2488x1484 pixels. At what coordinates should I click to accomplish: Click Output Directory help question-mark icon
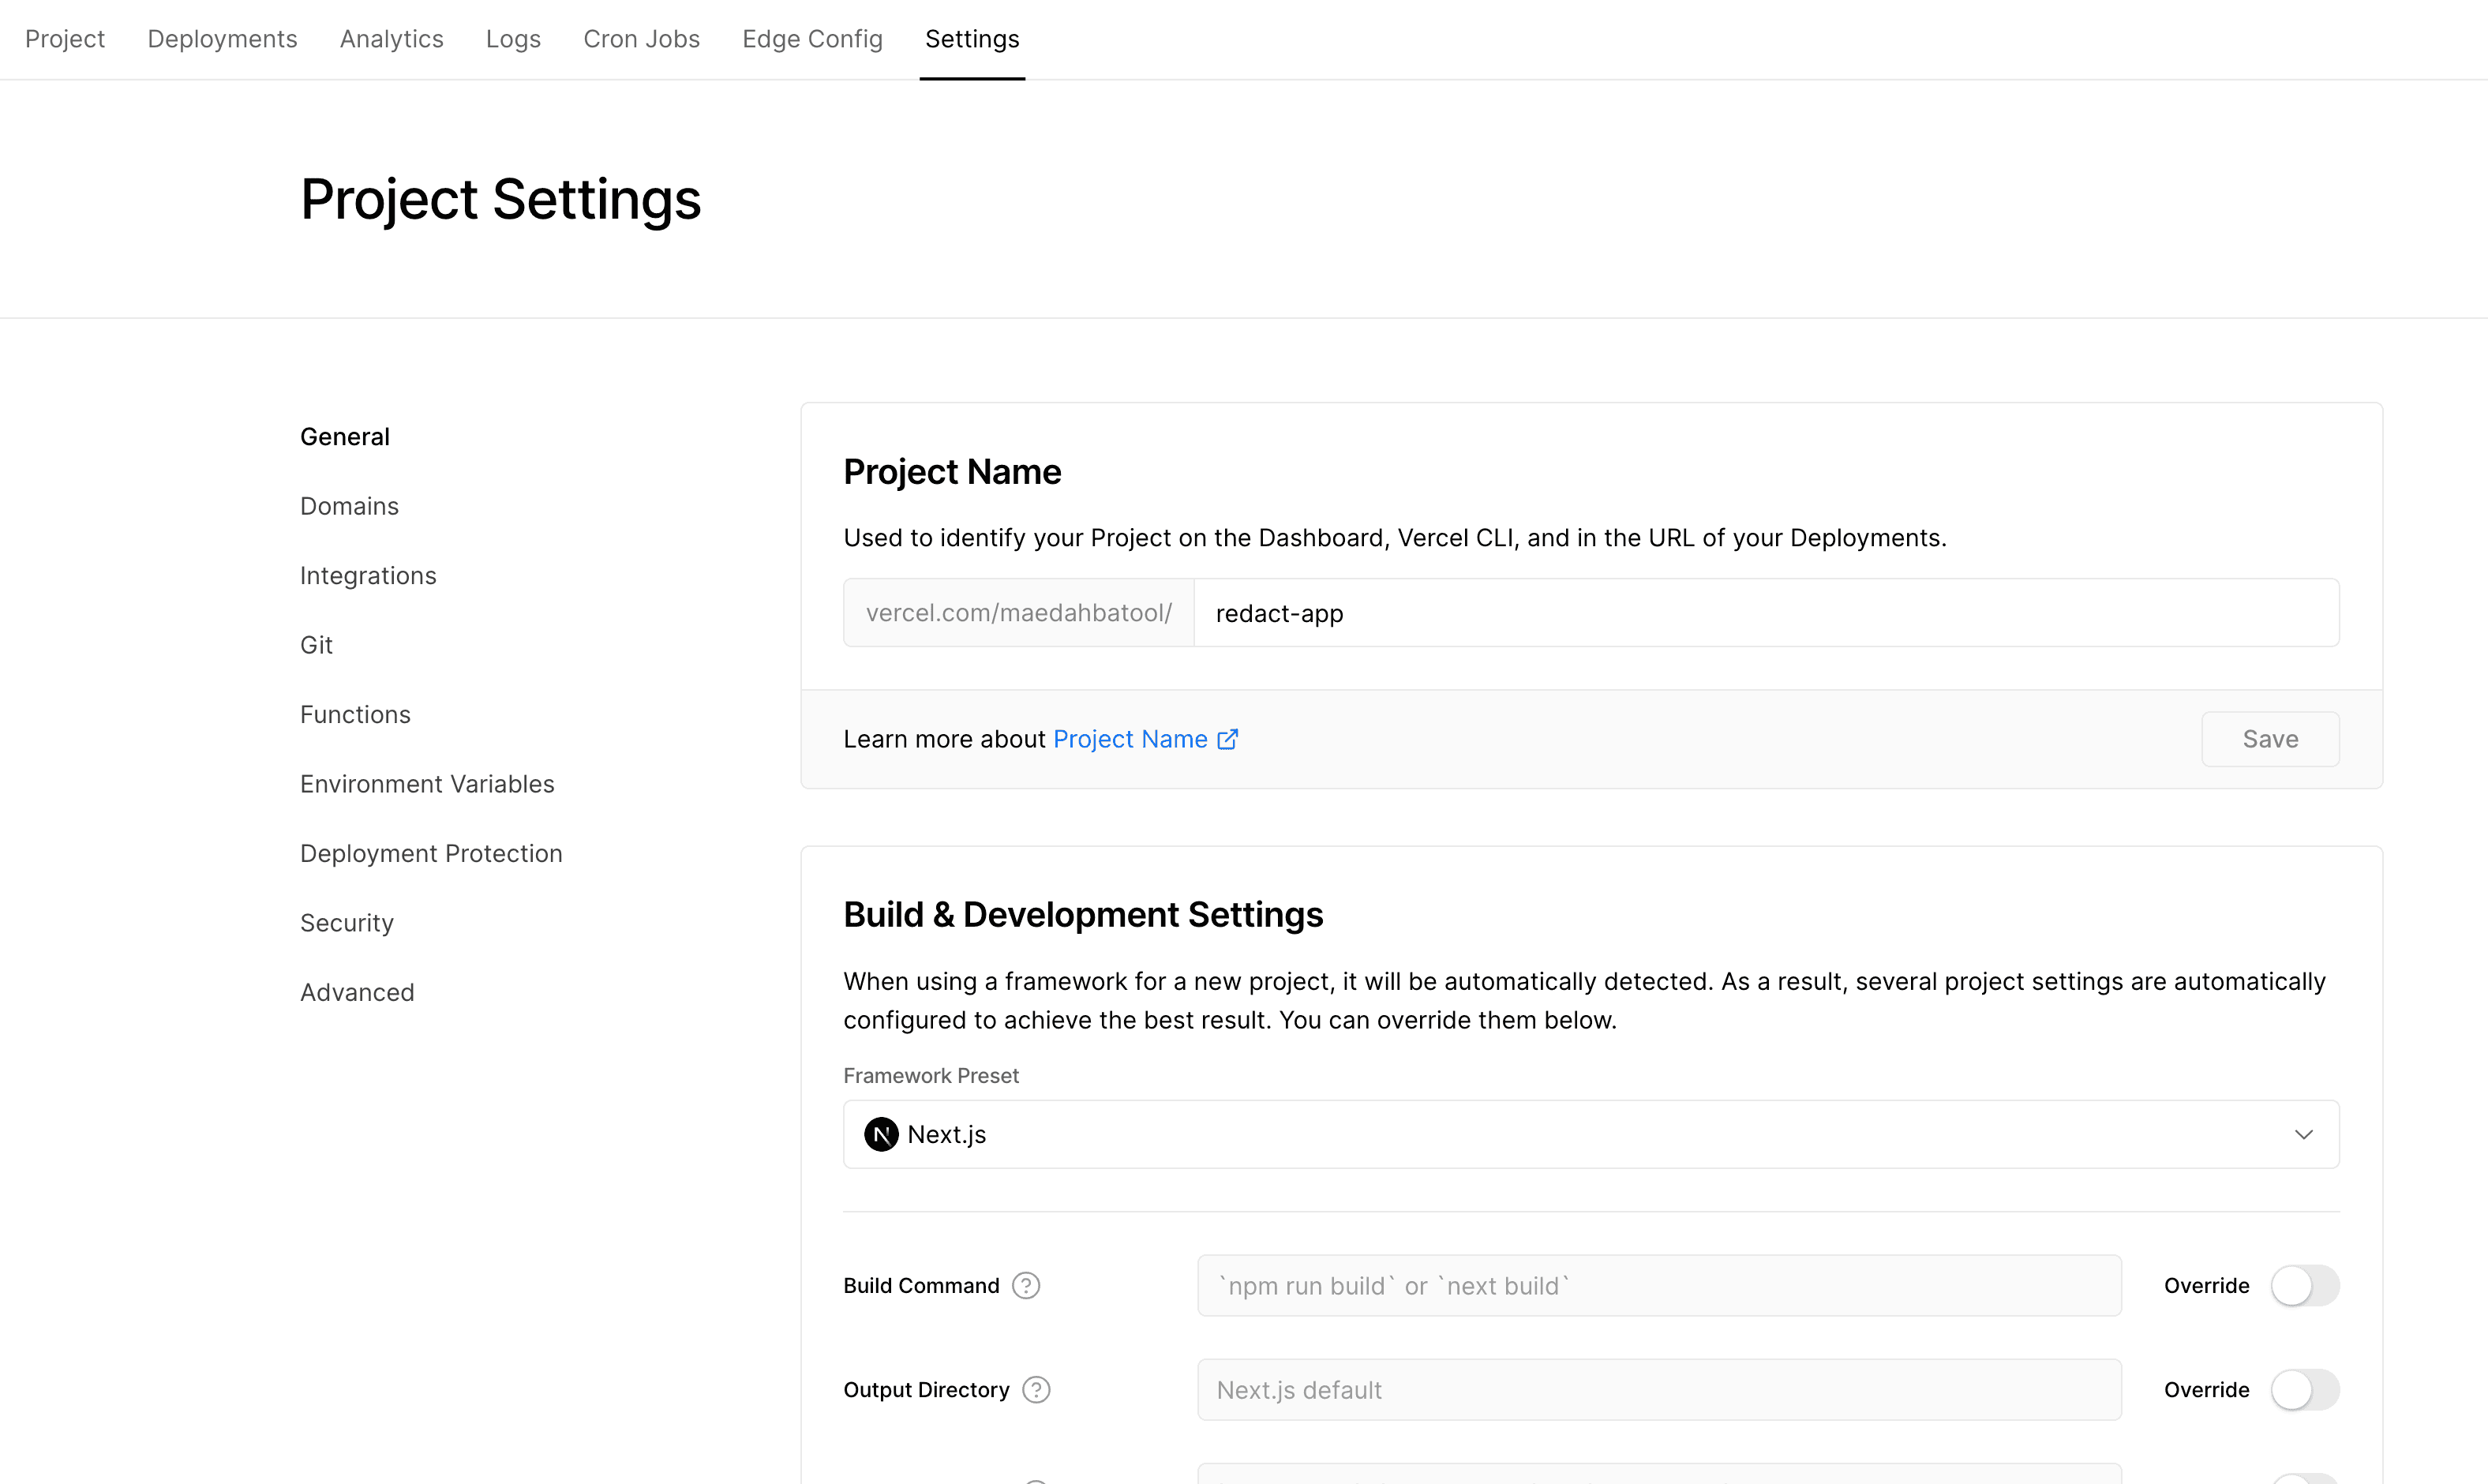[1036, 1389]
